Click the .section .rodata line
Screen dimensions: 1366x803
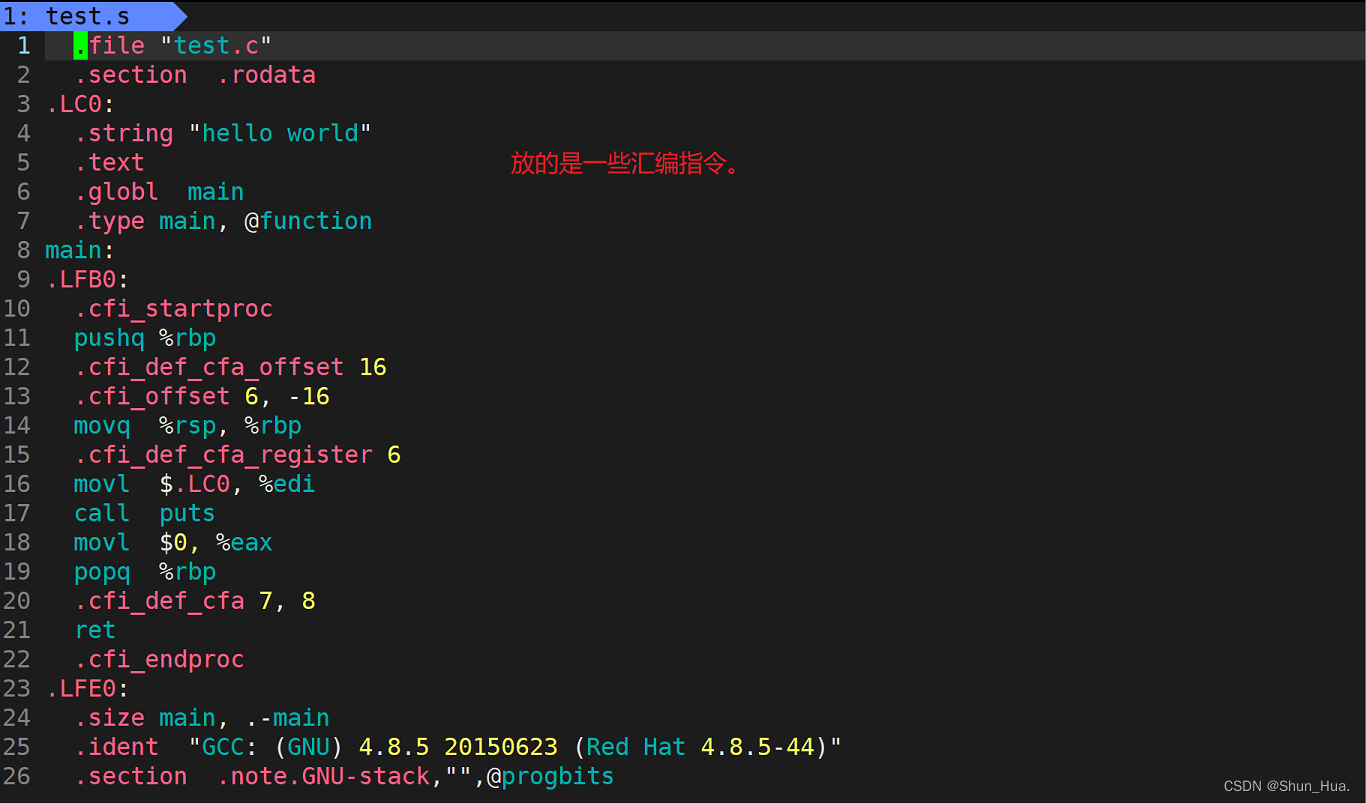coord(195,75)
